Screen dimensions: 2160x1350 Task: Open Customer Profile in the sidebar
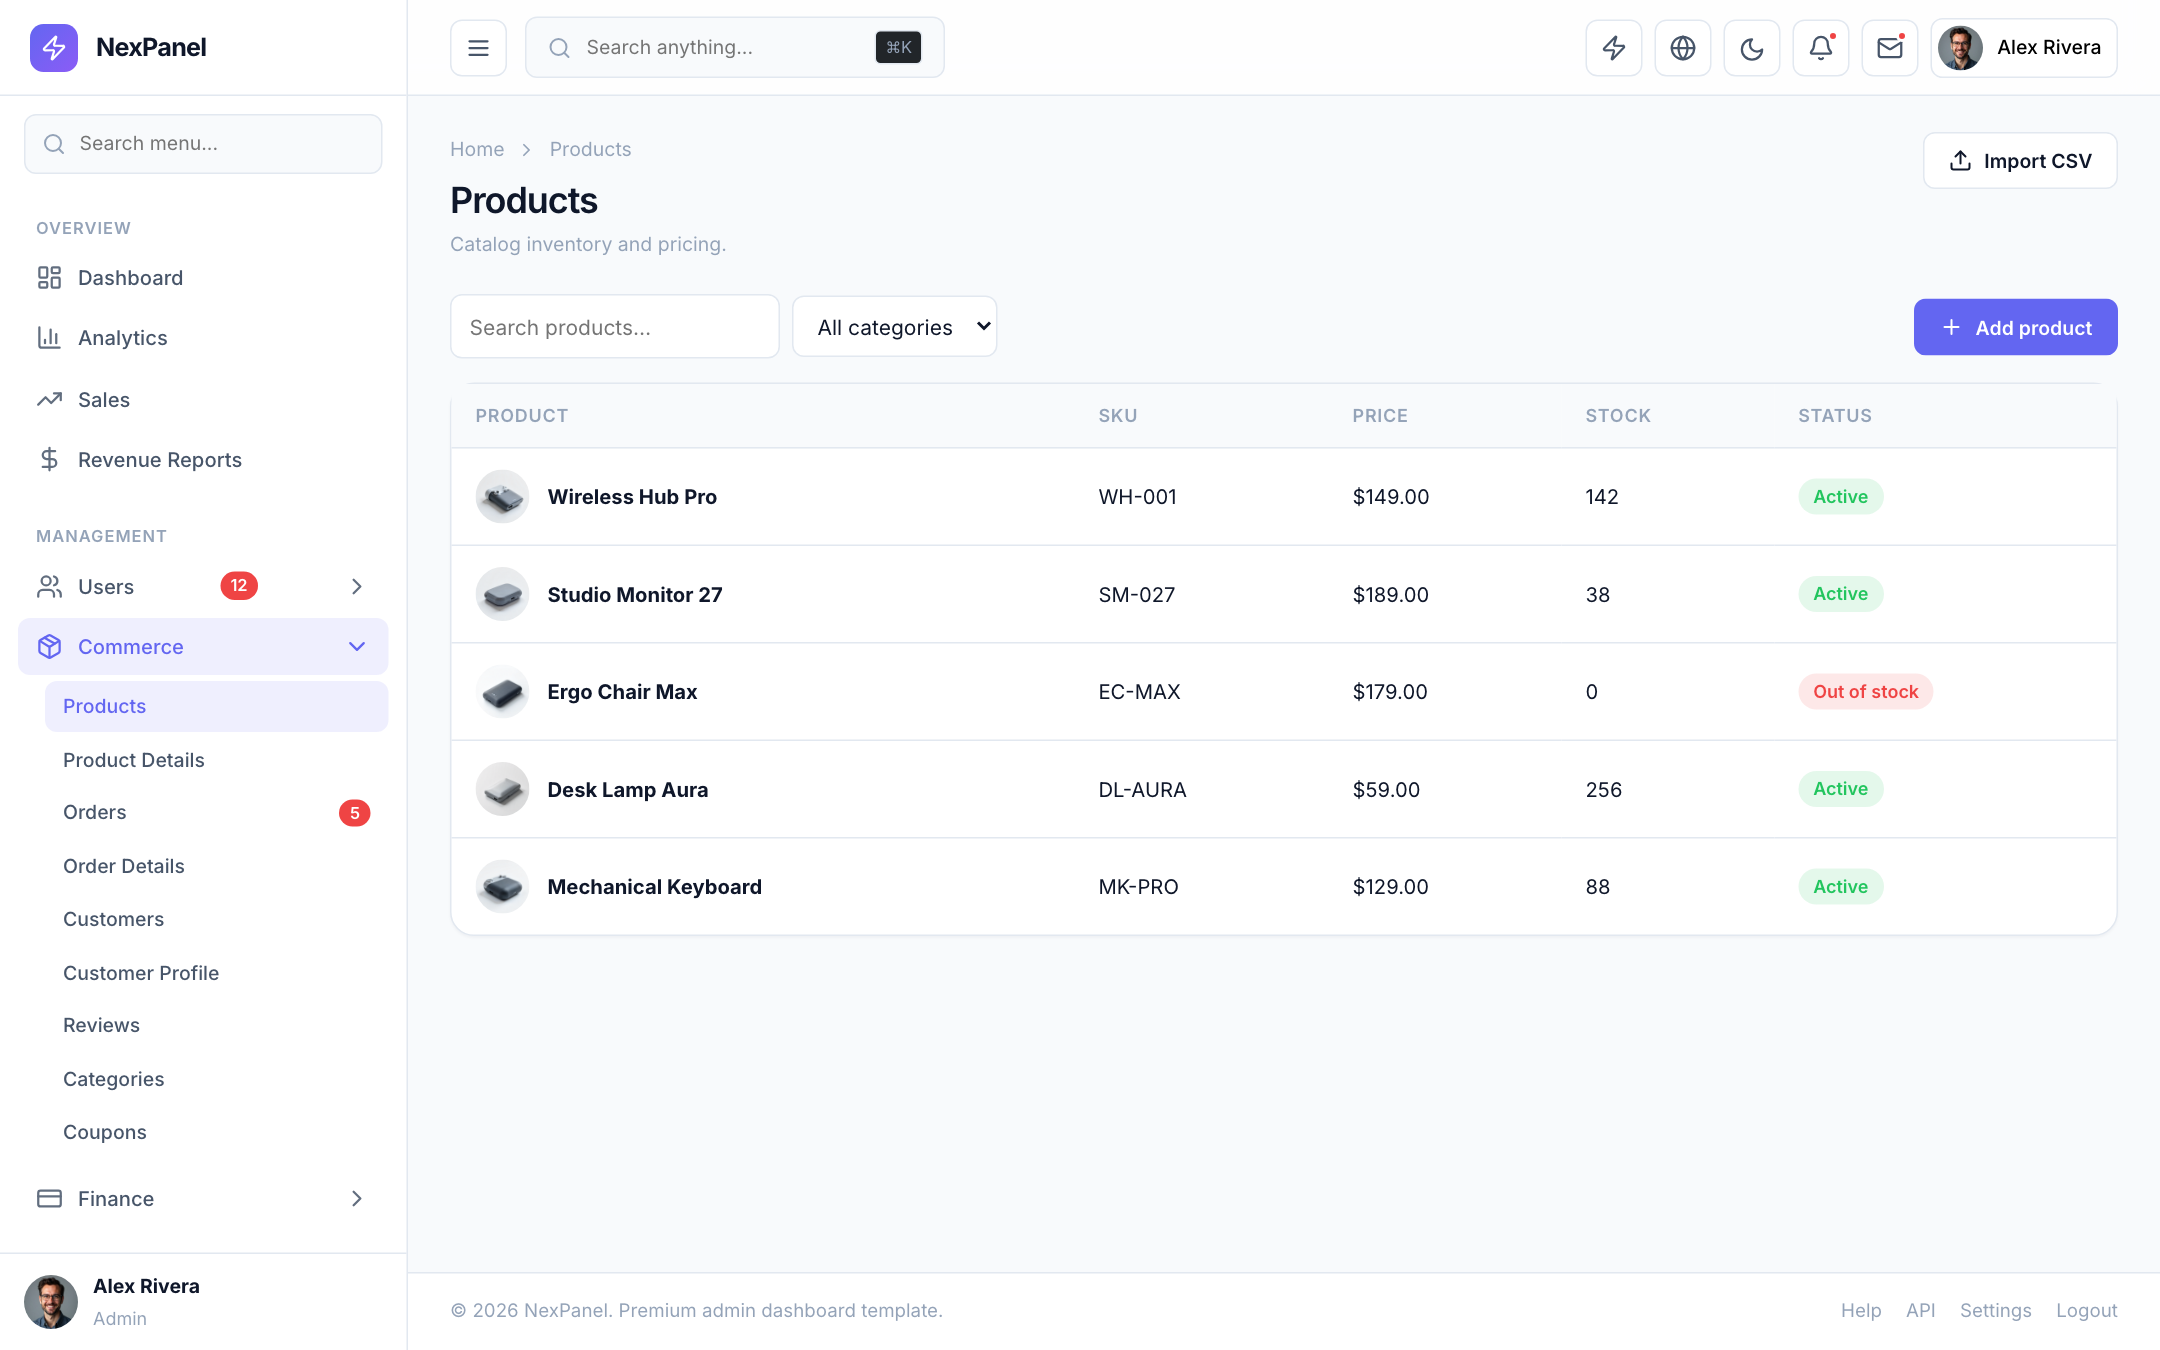[216, 973]
